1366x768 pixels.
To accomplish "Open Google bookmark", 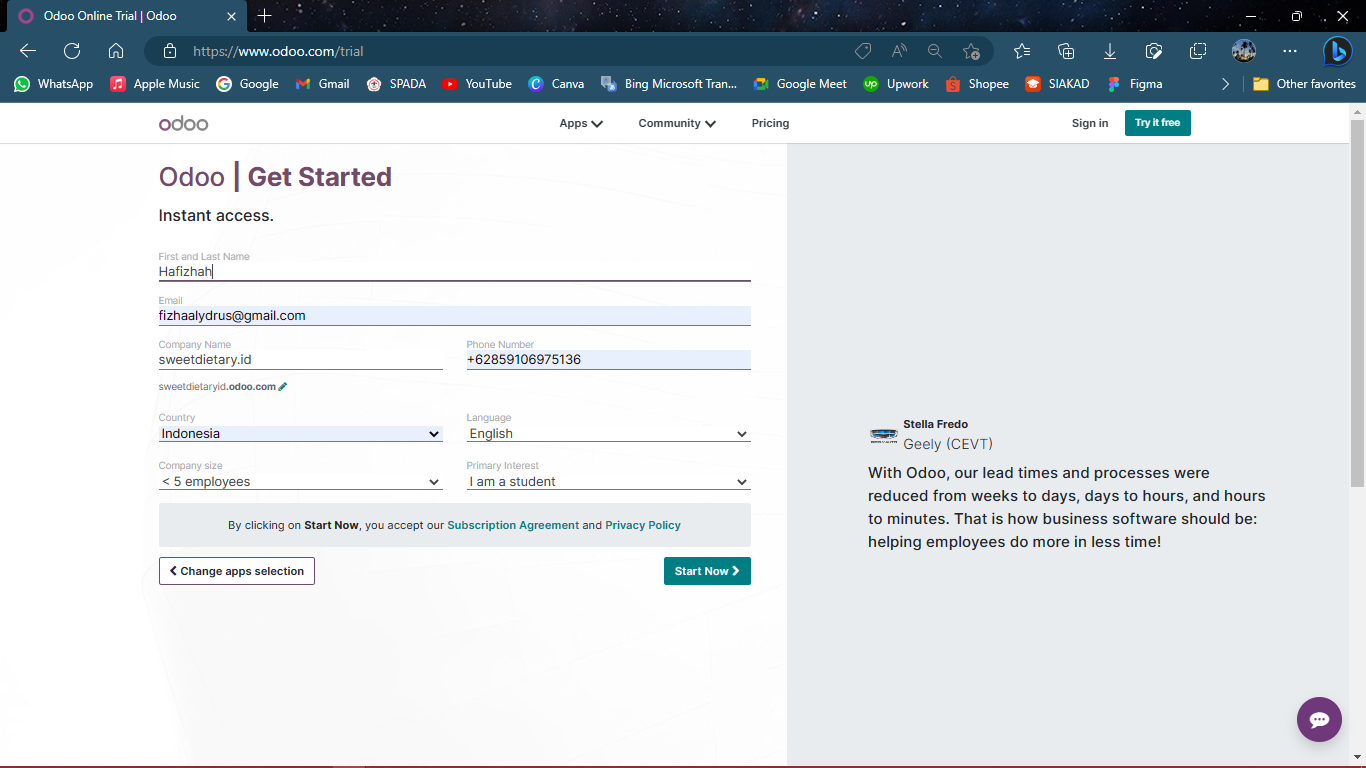I will (x=247, y=84).
